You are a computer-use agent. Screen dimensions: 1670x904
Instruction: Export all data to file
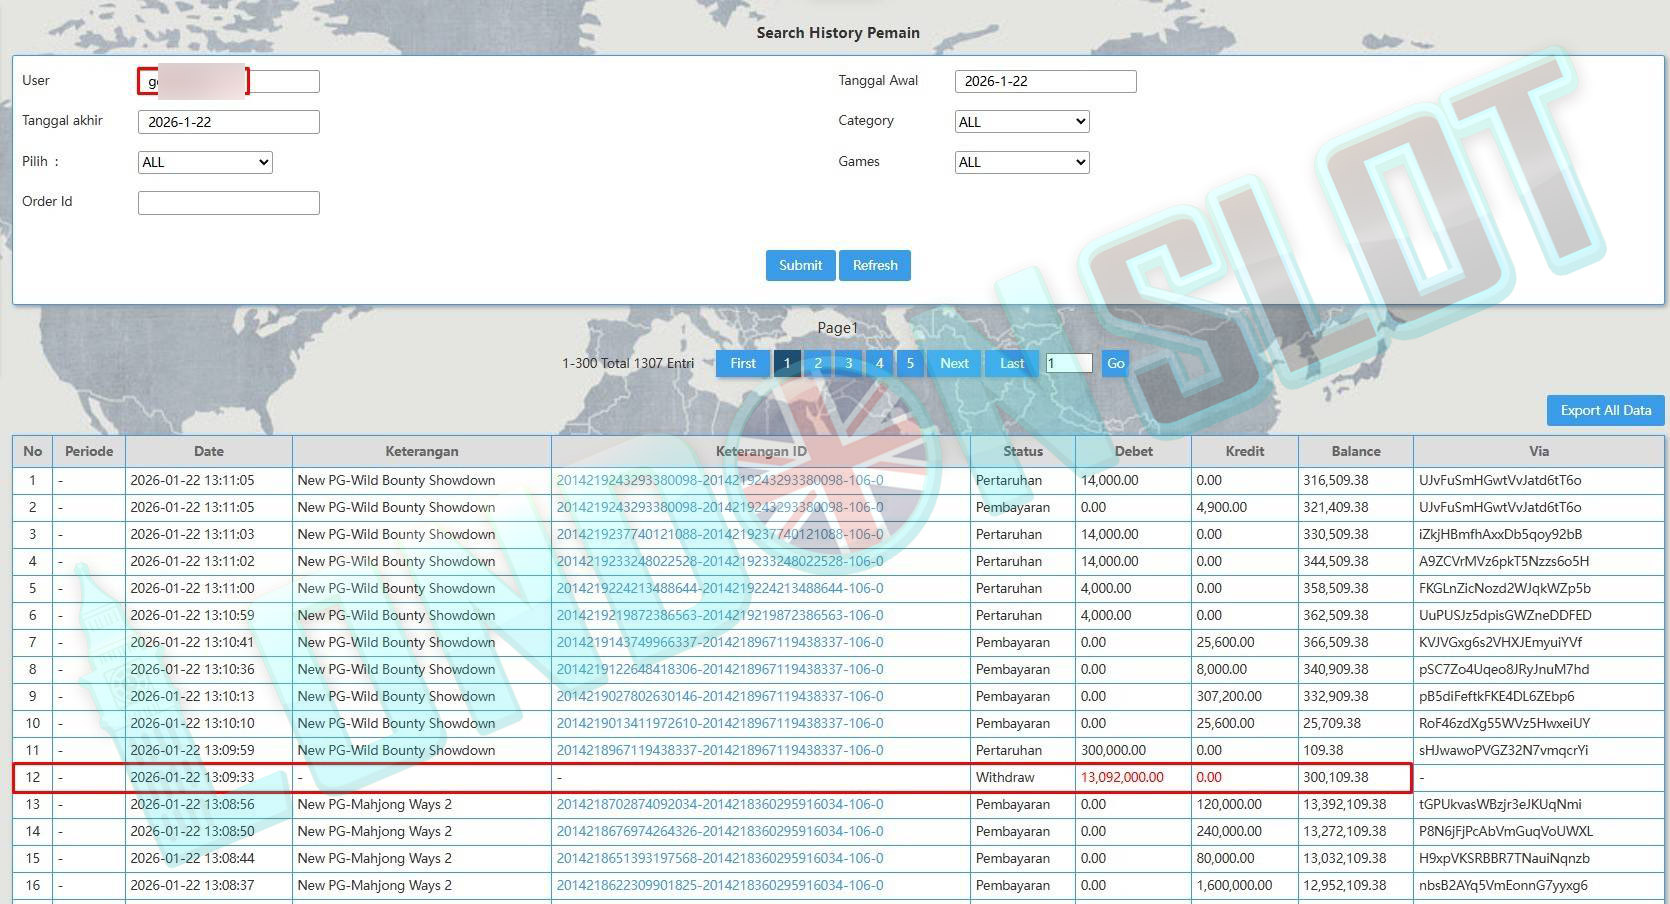point(1605,410)
